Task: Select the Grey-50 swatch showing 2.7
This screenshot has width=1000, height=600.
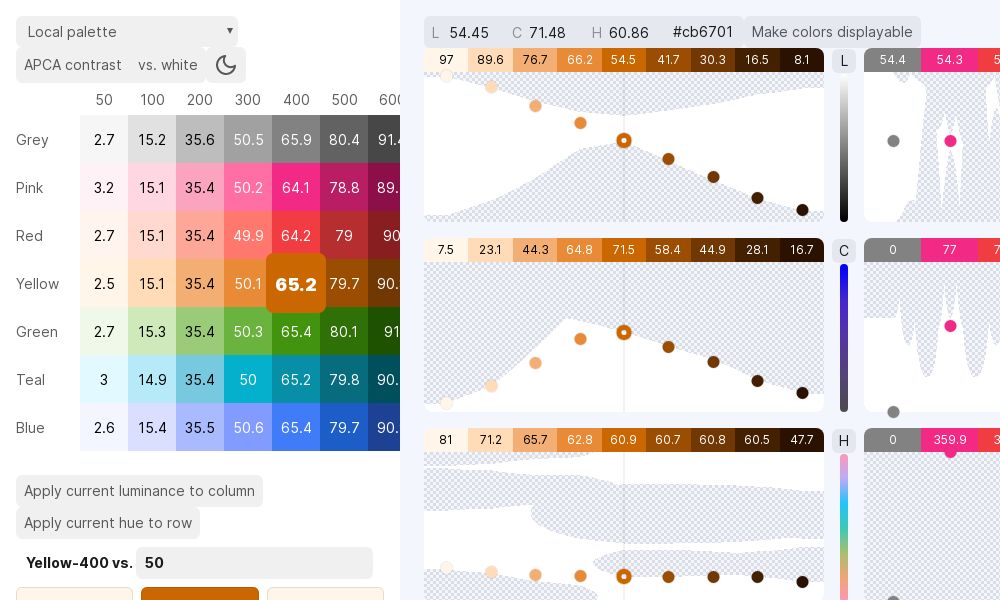Action: [x=104, y=140]
